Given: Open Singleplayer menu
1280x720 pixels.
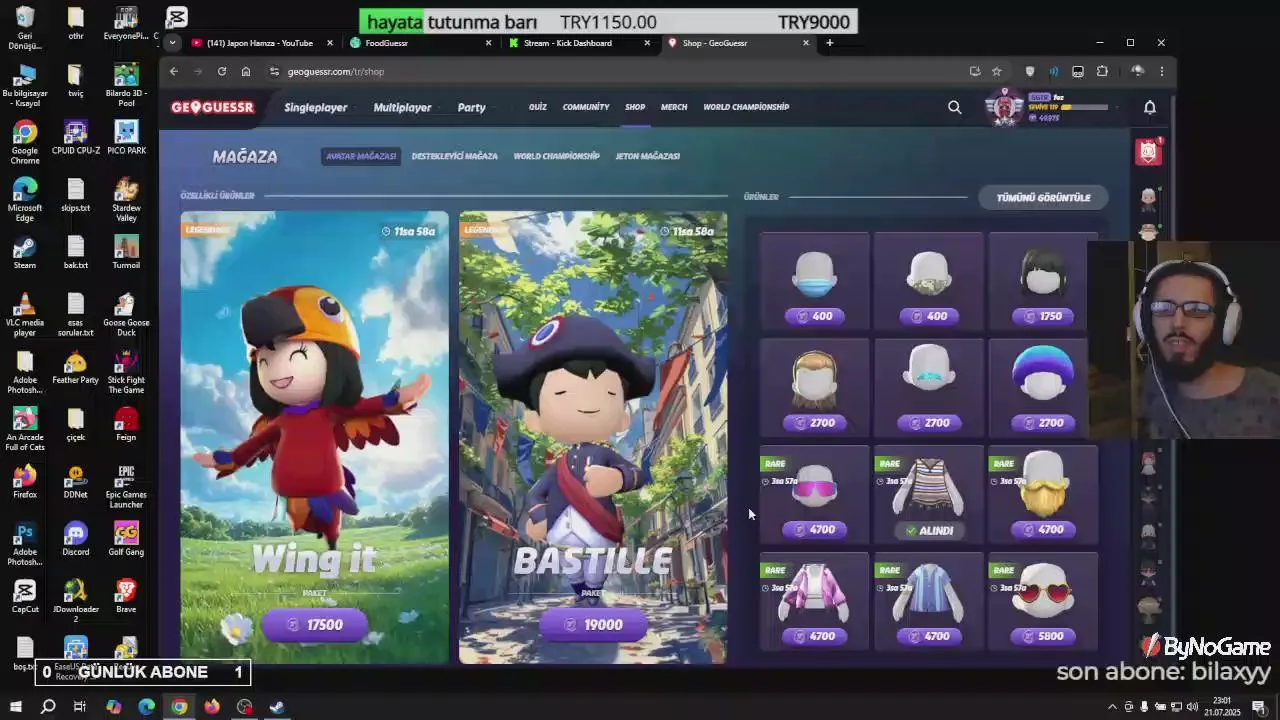Looking at the screenshot, I should 316,107.
